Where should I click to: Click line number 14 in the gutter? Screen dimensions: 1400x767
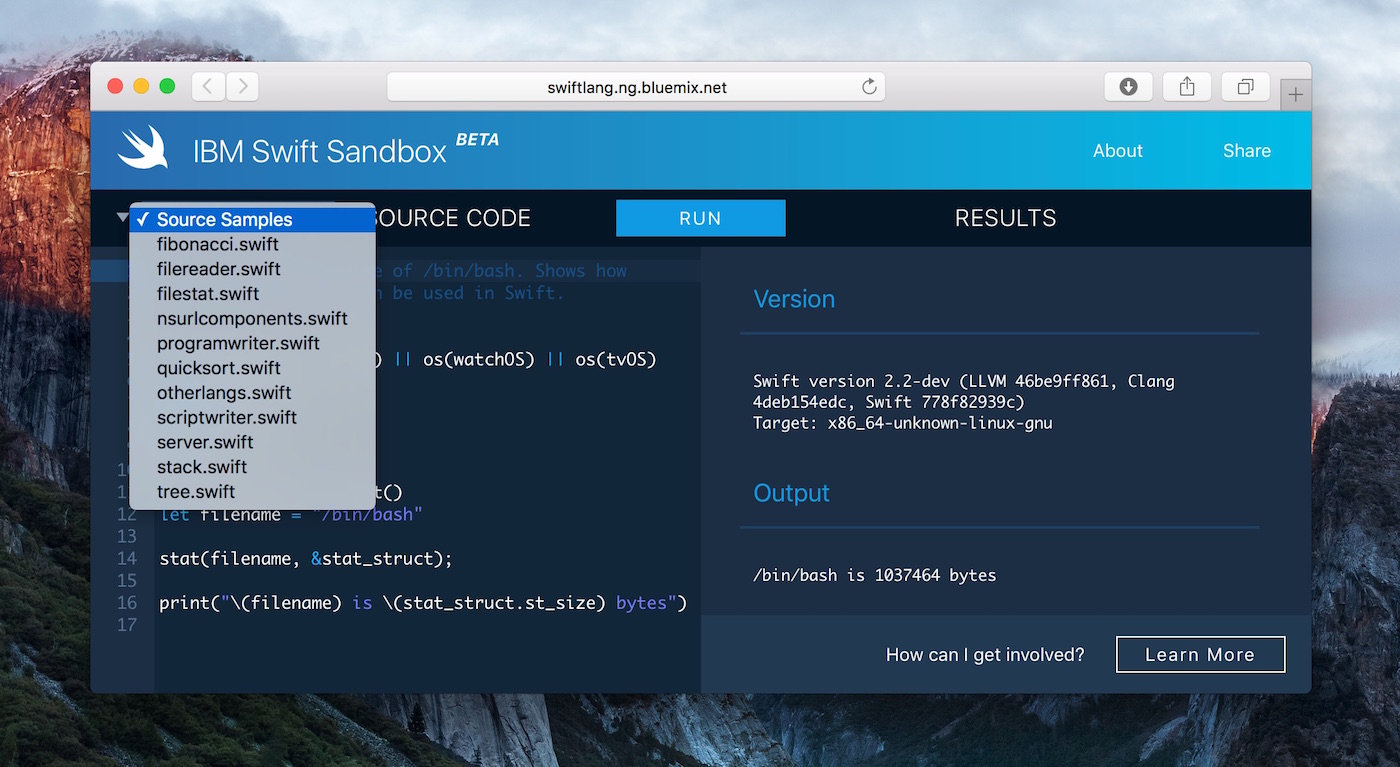(x=126, y=559)
